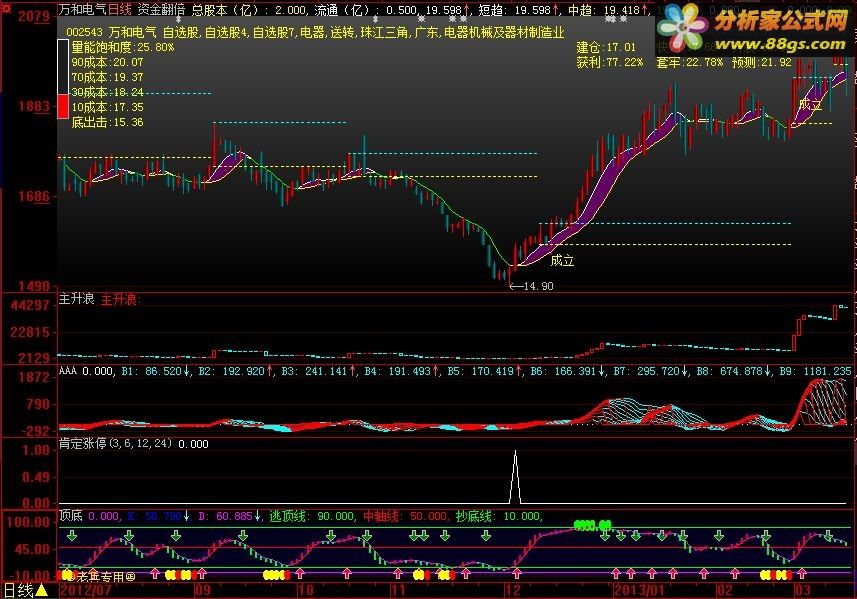Click the 资金翻倍 indicator name
Image resolution: width=857 pixels, height=599 pixels.
[161, 9]
